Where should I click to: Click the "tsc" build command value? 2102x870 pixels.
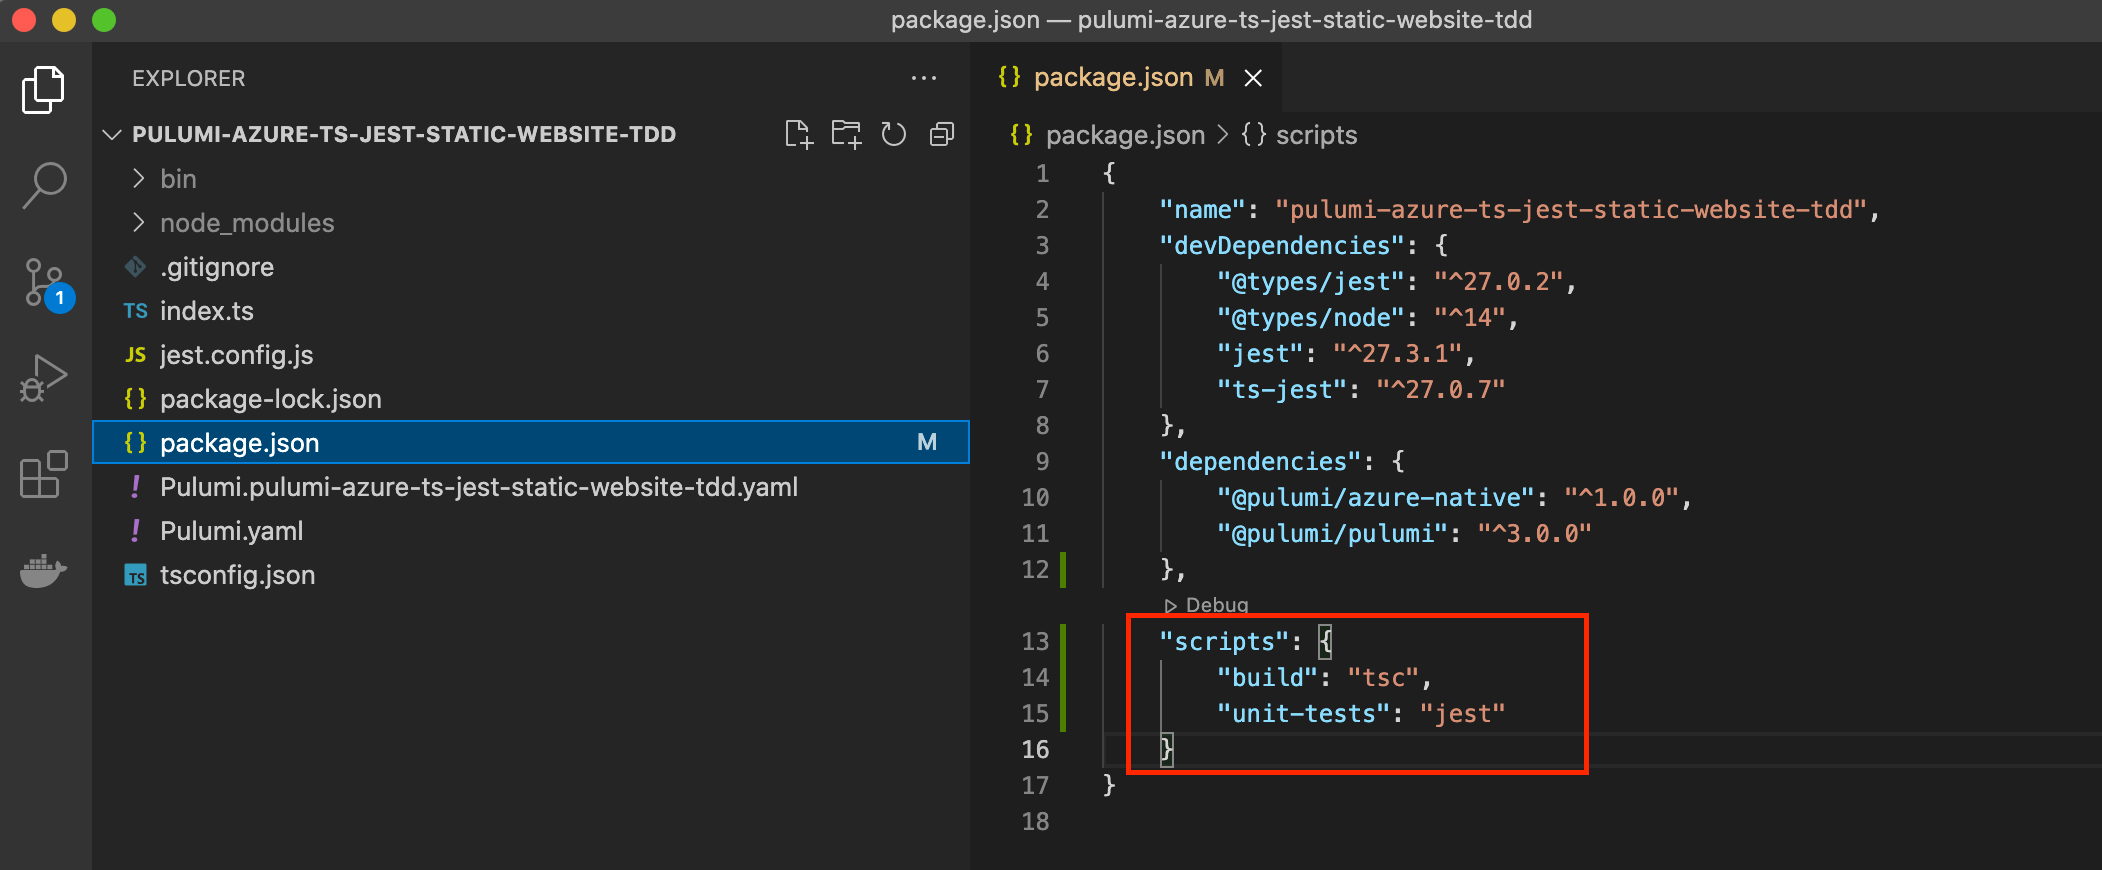point(1383,678)
